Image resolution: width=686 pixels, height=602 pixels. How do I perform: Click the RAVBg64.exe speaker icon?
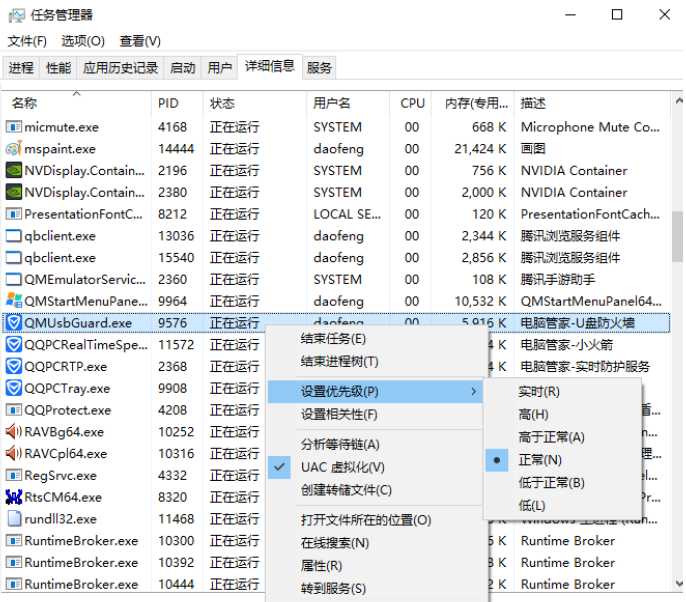[x=14, y=432]
